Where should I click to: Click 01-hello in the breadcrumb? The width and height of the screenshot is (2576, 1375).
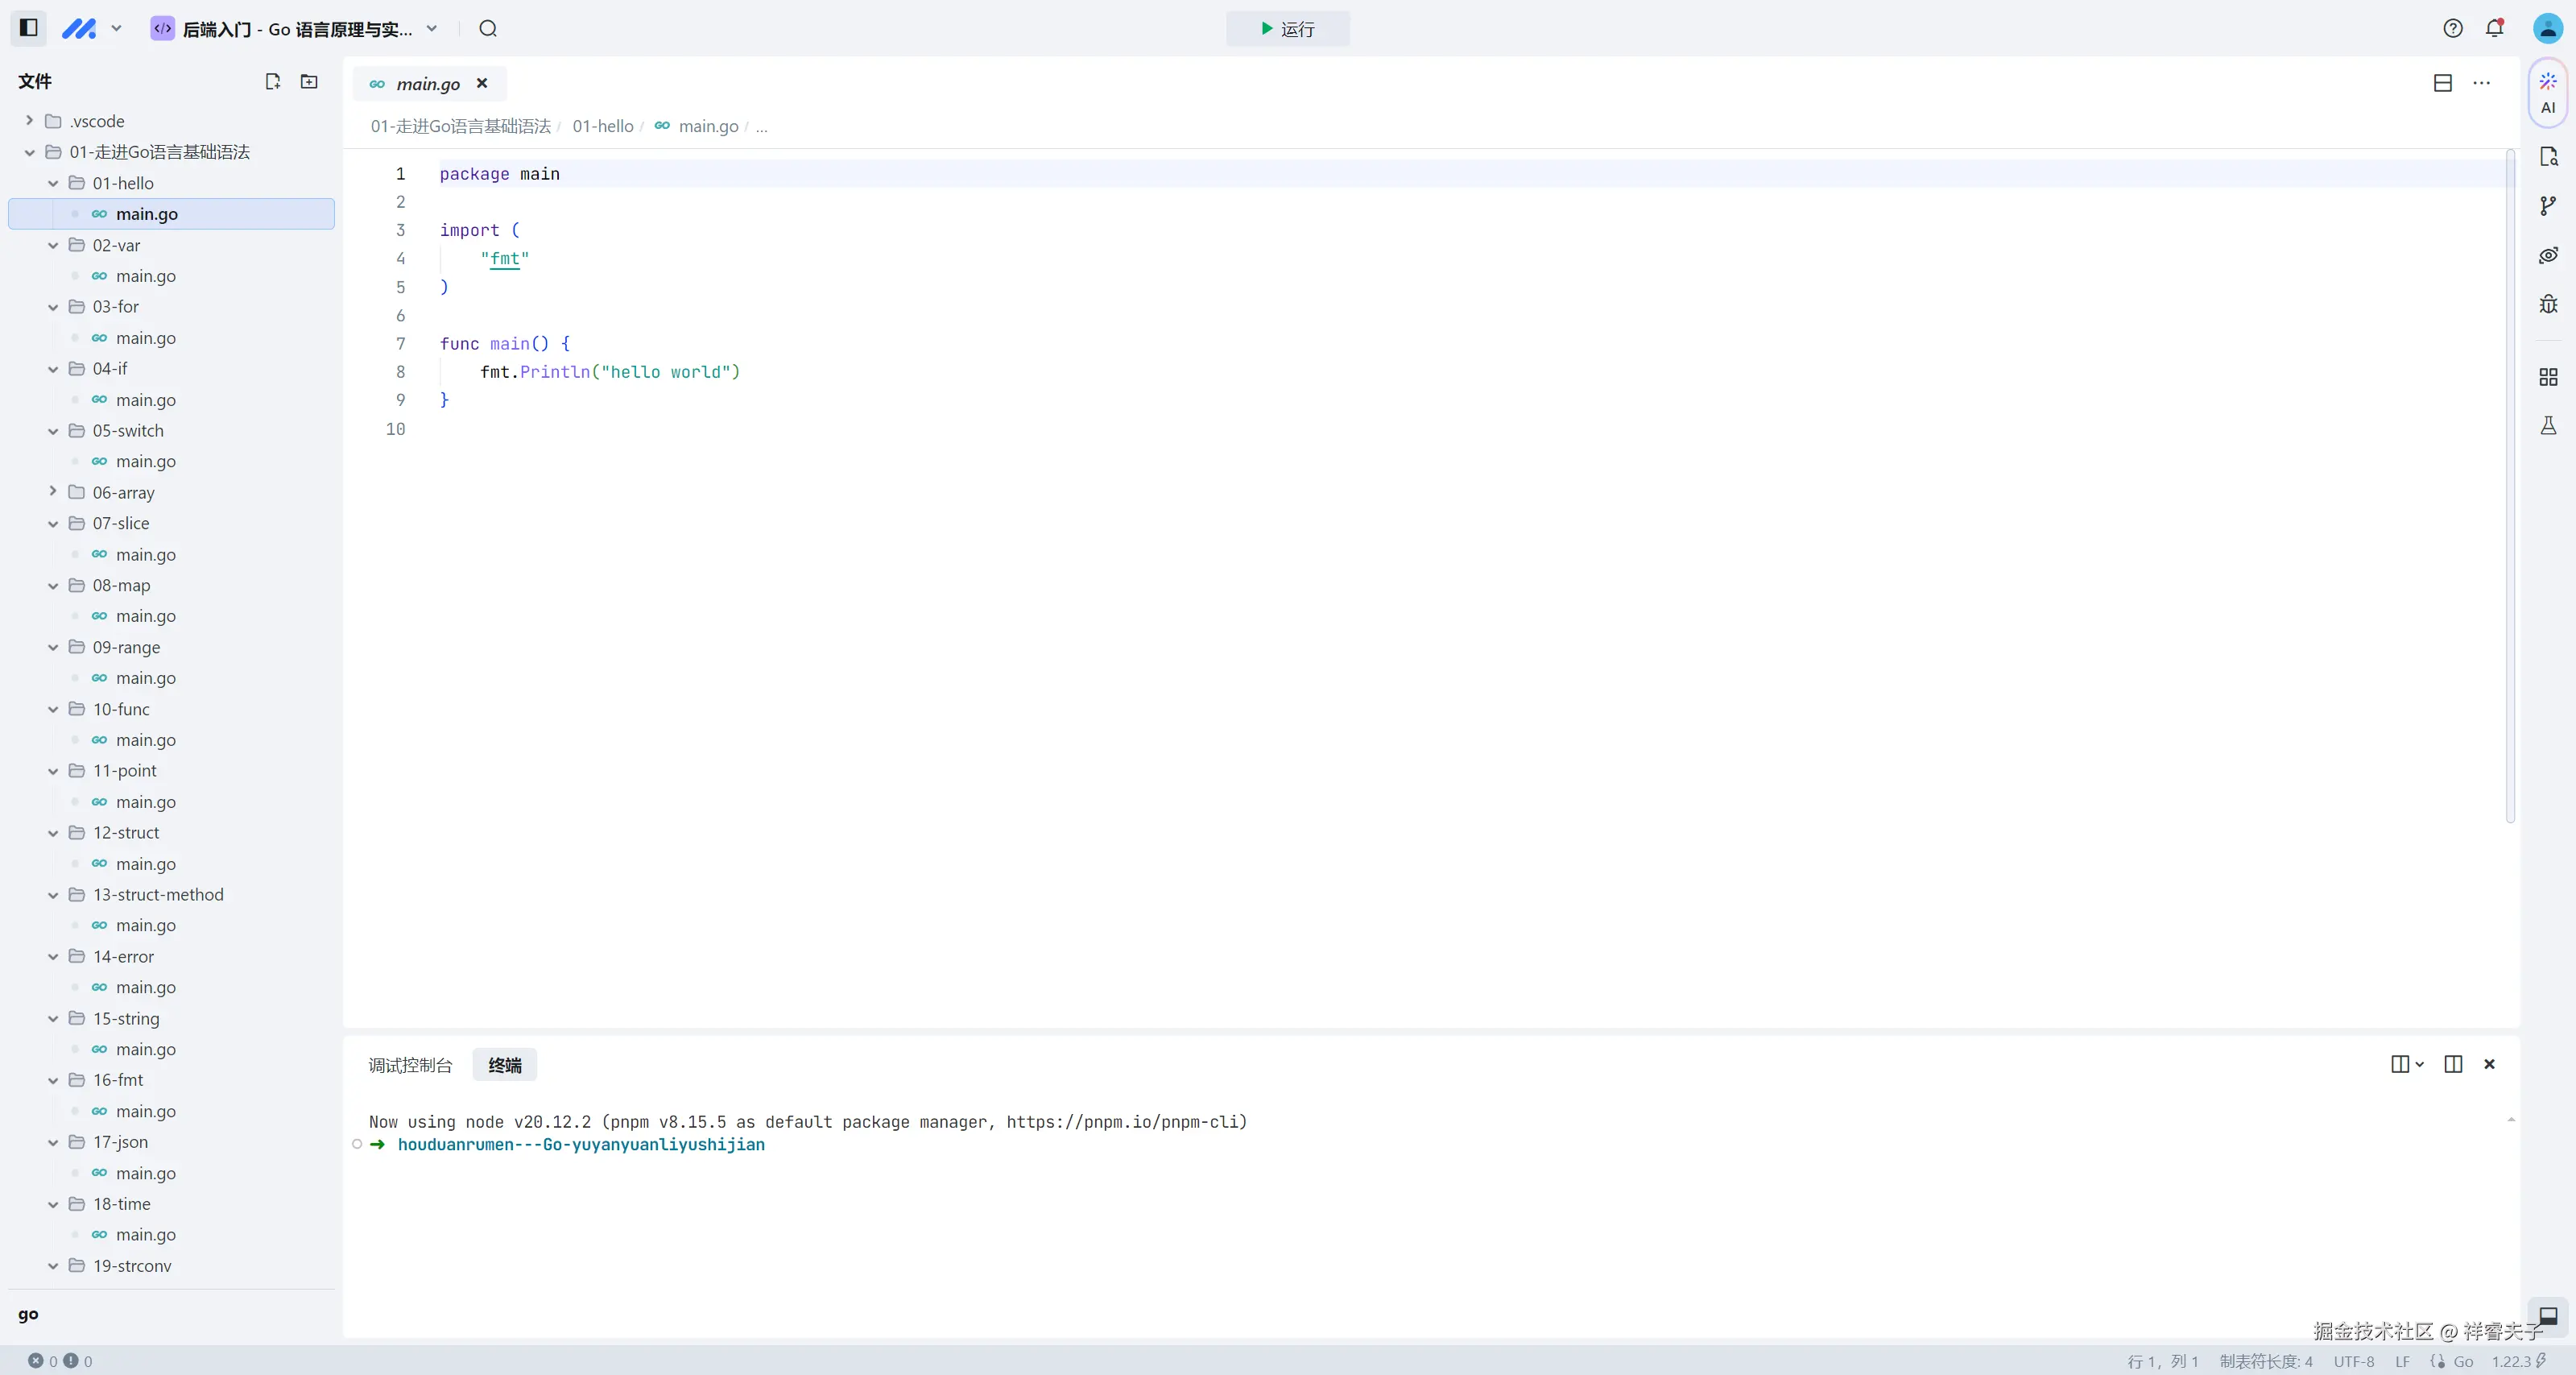tap(602, 126)
